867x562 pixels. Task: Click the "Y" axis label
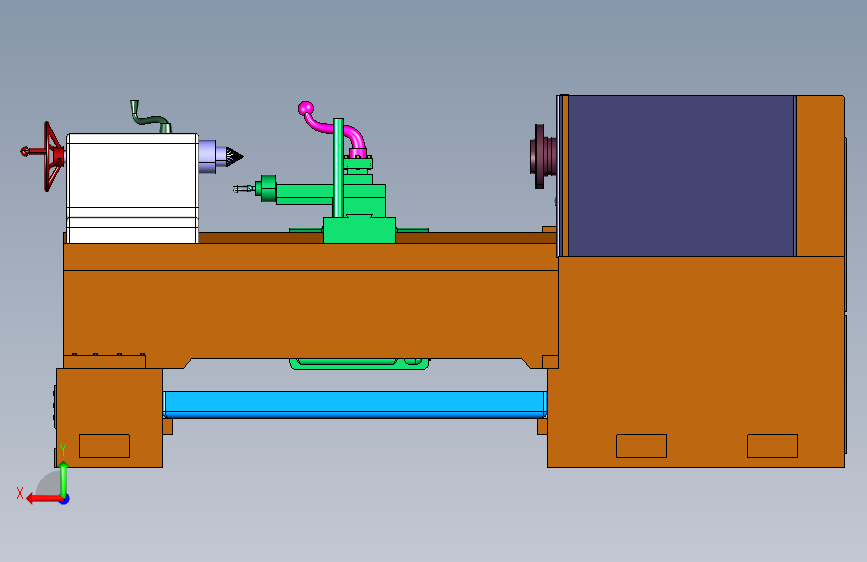click(63, 450)
